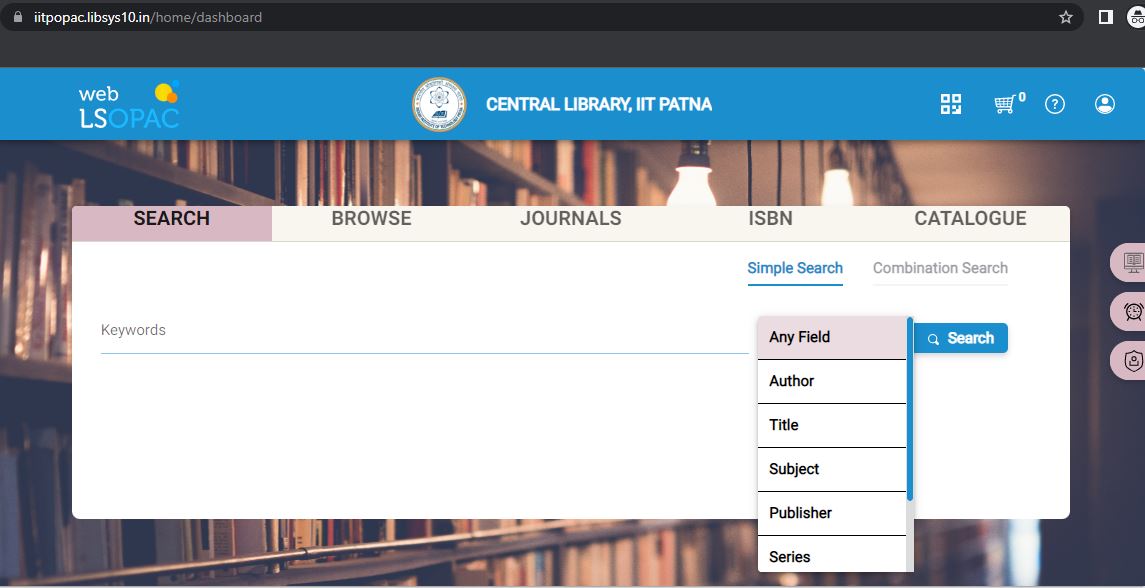This screenshot has width=1145, height=588.
Task: Switch to the SEARCH tab
Action: pyautogui.click(x=172, y=224)
